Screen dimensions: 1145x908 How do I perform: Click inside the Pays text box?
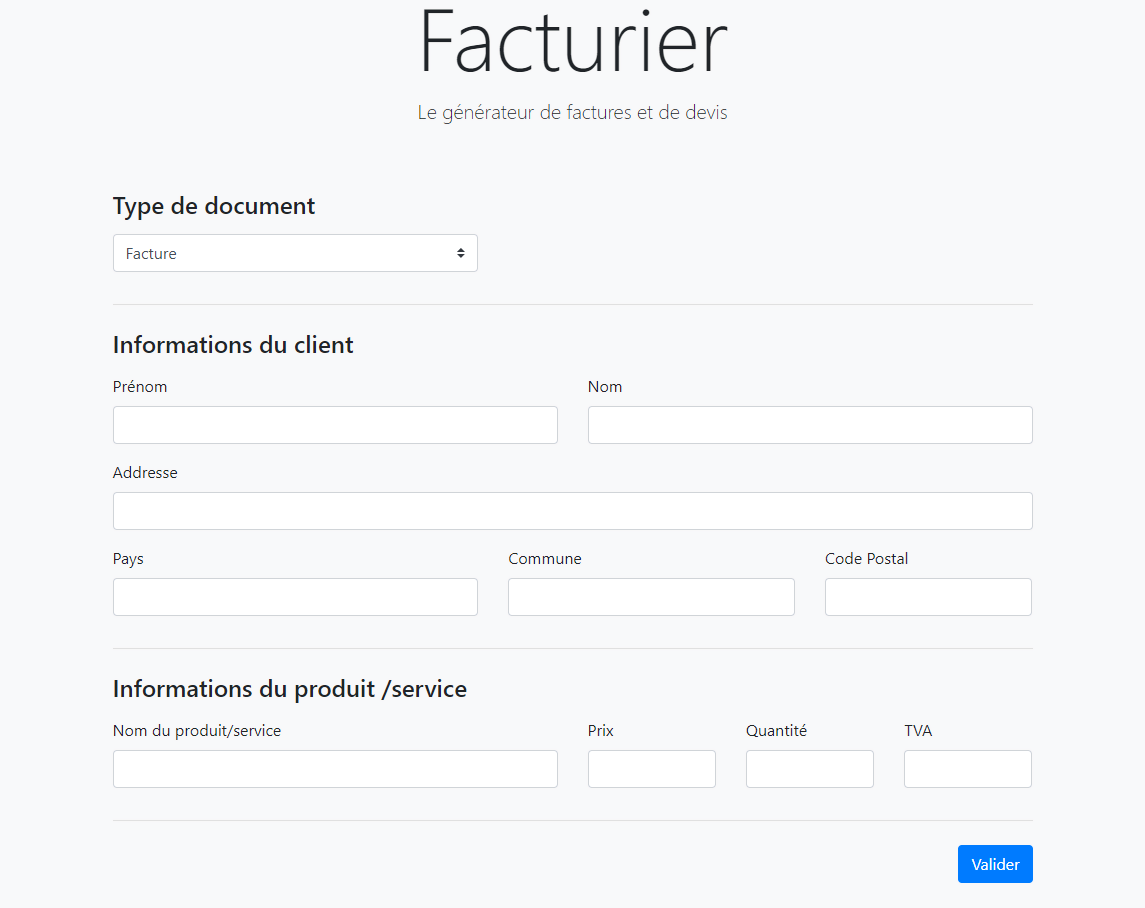click(x=295, y=597)
